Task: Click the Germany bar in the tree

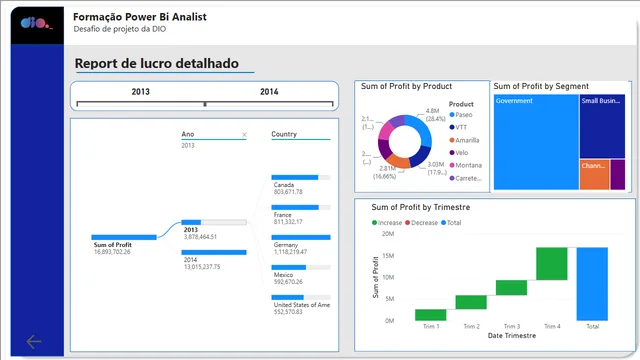Action: (x=301, y=237)
